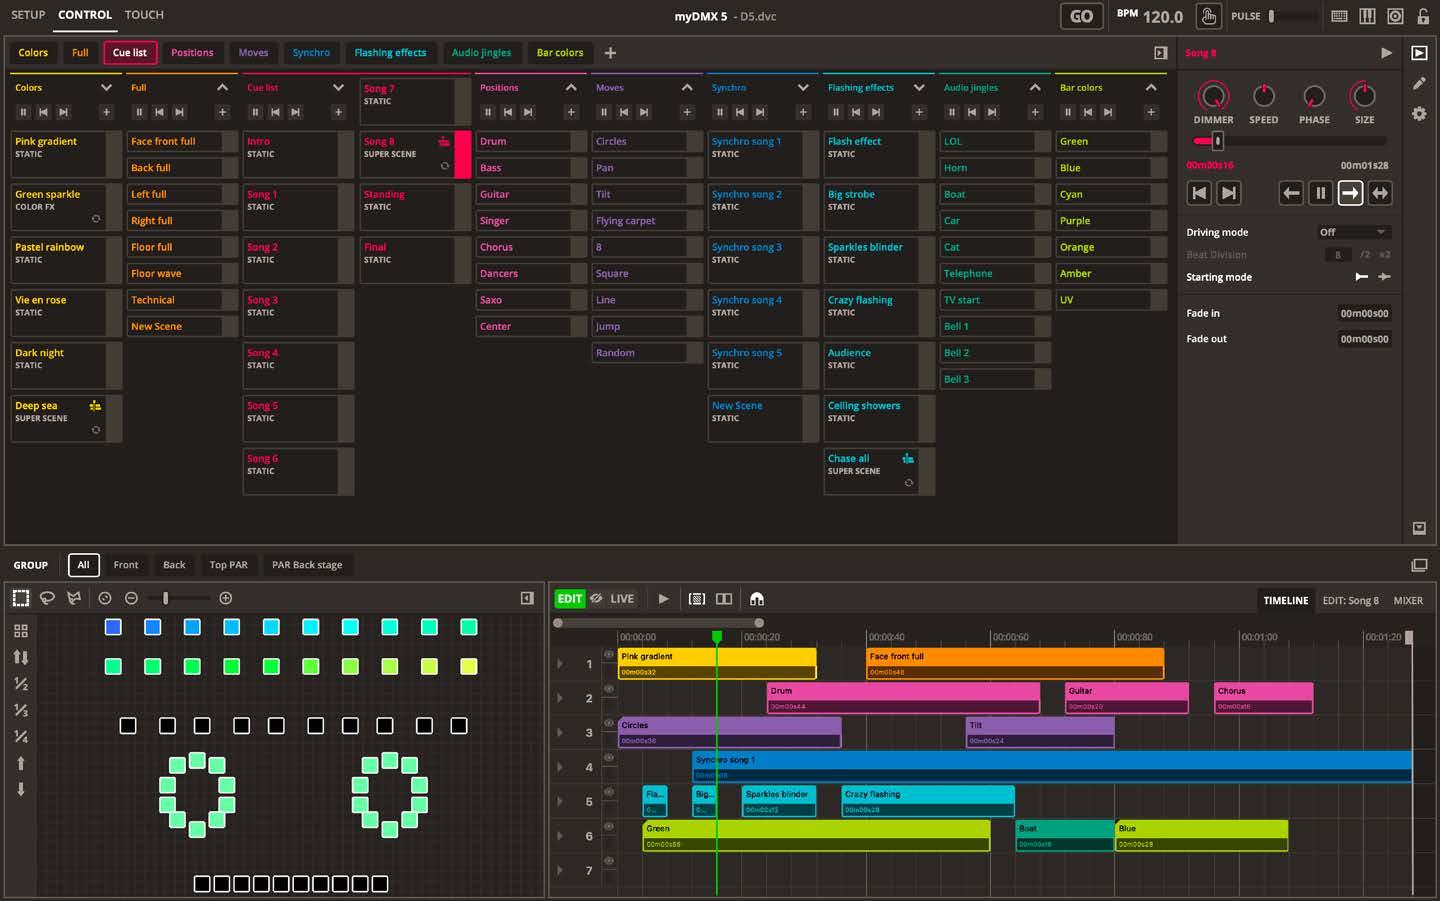
Task: Toggle visibility of timeline track 3
Action: (608, 723)
